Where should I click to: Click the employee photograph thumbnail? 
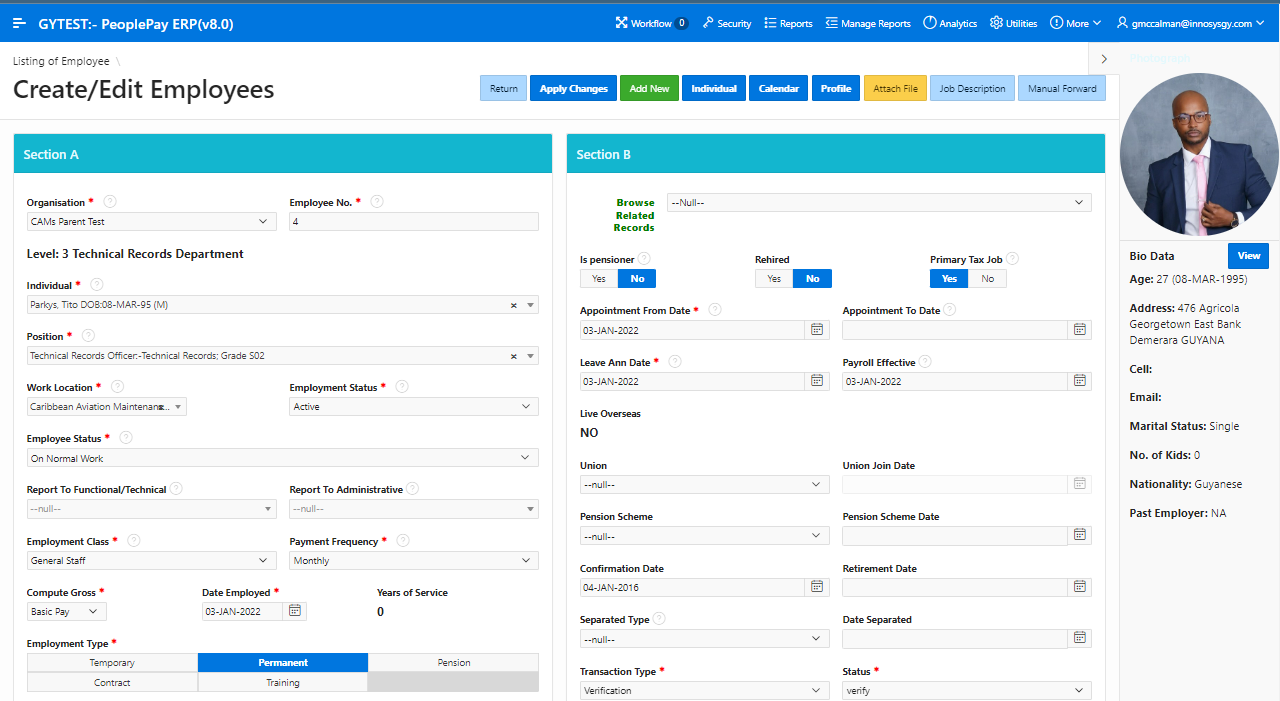1199,153
